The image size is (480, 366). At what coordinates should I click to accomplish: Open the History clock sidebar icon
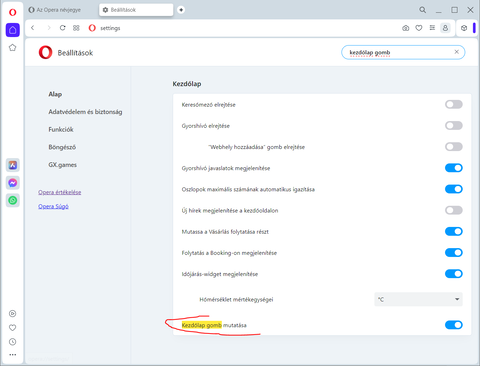12,342
